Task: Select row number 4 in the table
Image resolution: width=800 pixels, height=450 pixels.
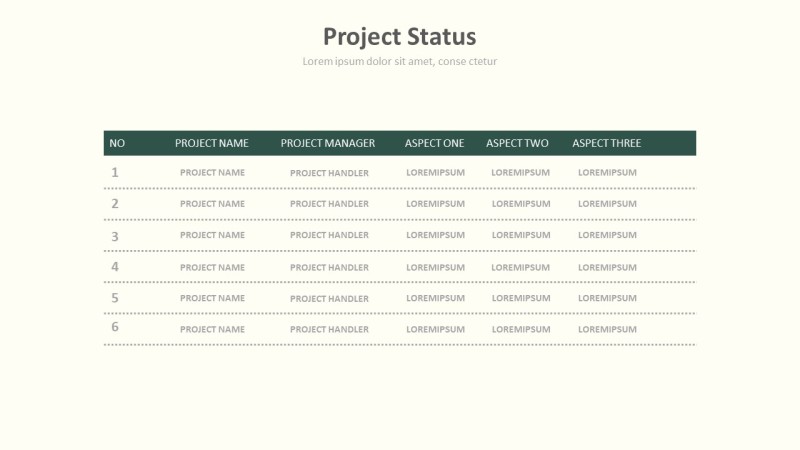Action: coord(115,267)
